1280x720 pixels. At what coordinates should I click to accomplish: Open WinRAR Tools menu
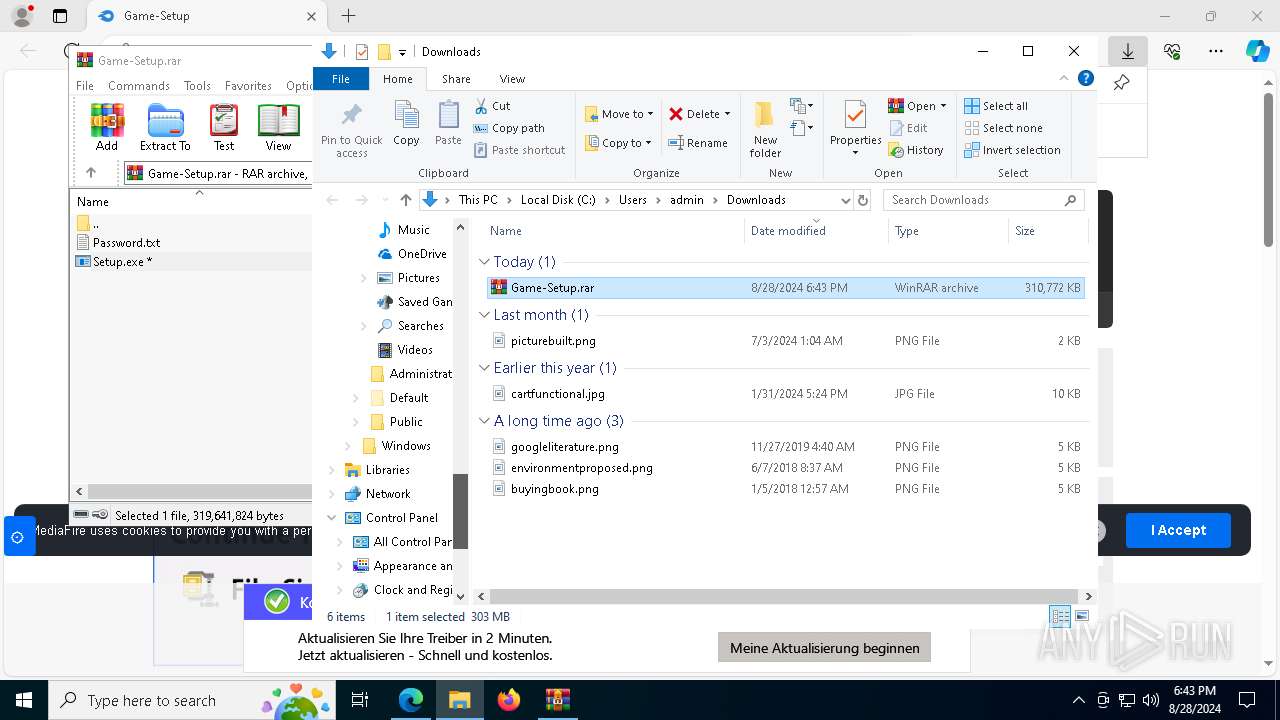(x=197, y=86)
